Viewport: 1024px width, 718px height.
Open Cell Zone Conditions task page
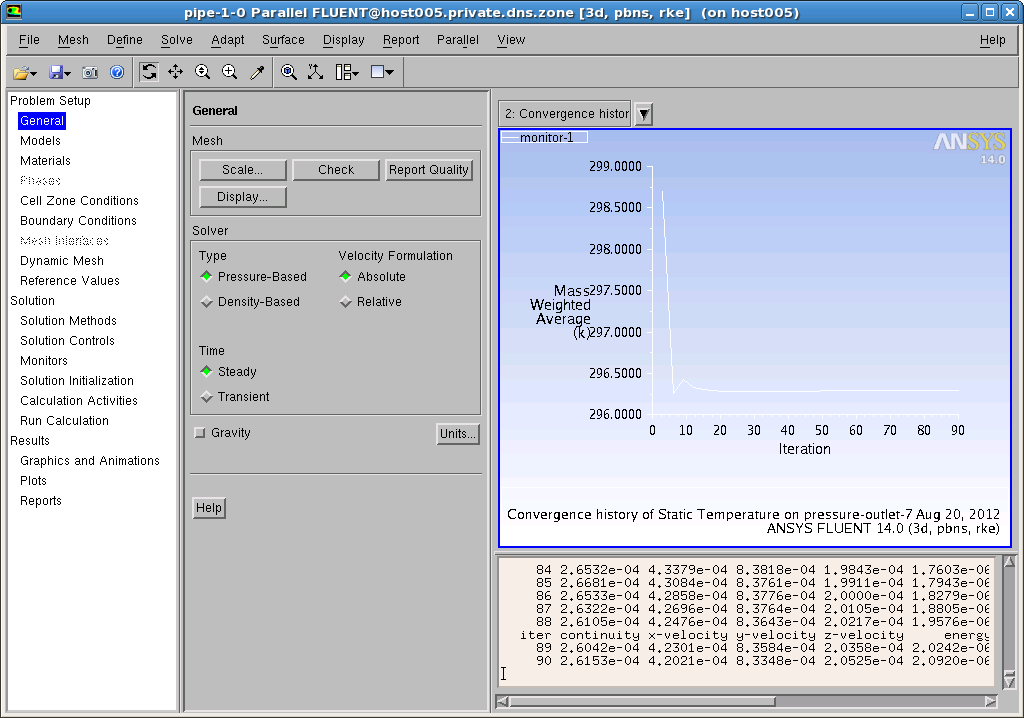[x=80, y=201]
